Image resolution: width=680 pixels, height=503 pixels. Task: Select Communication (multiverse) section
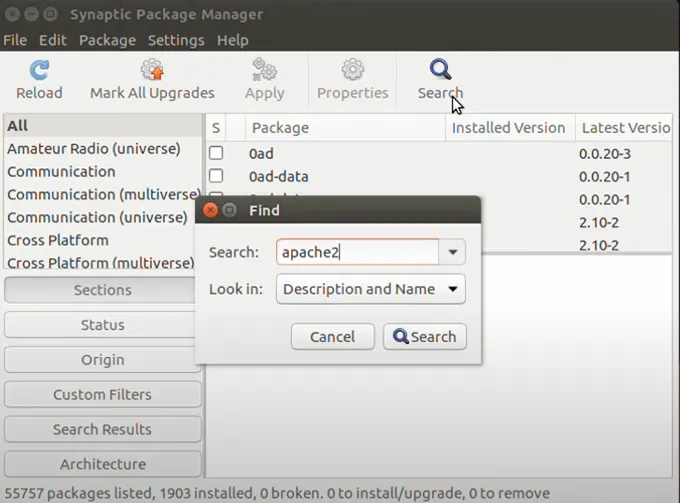tap(103, 195)
